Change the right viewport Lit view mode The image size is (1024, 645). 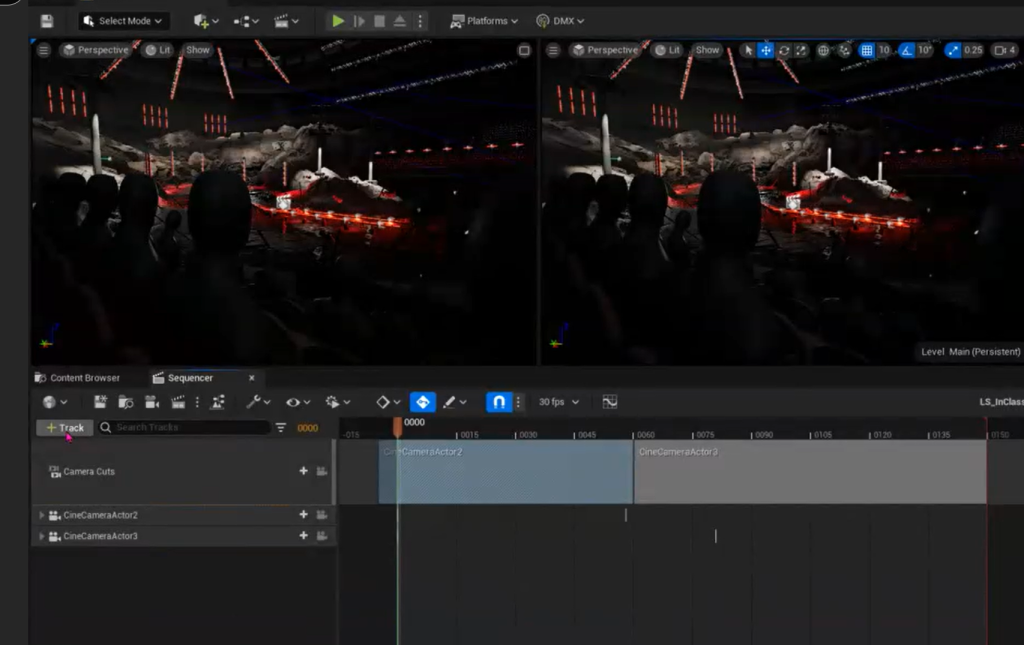[x=667, y=50]
